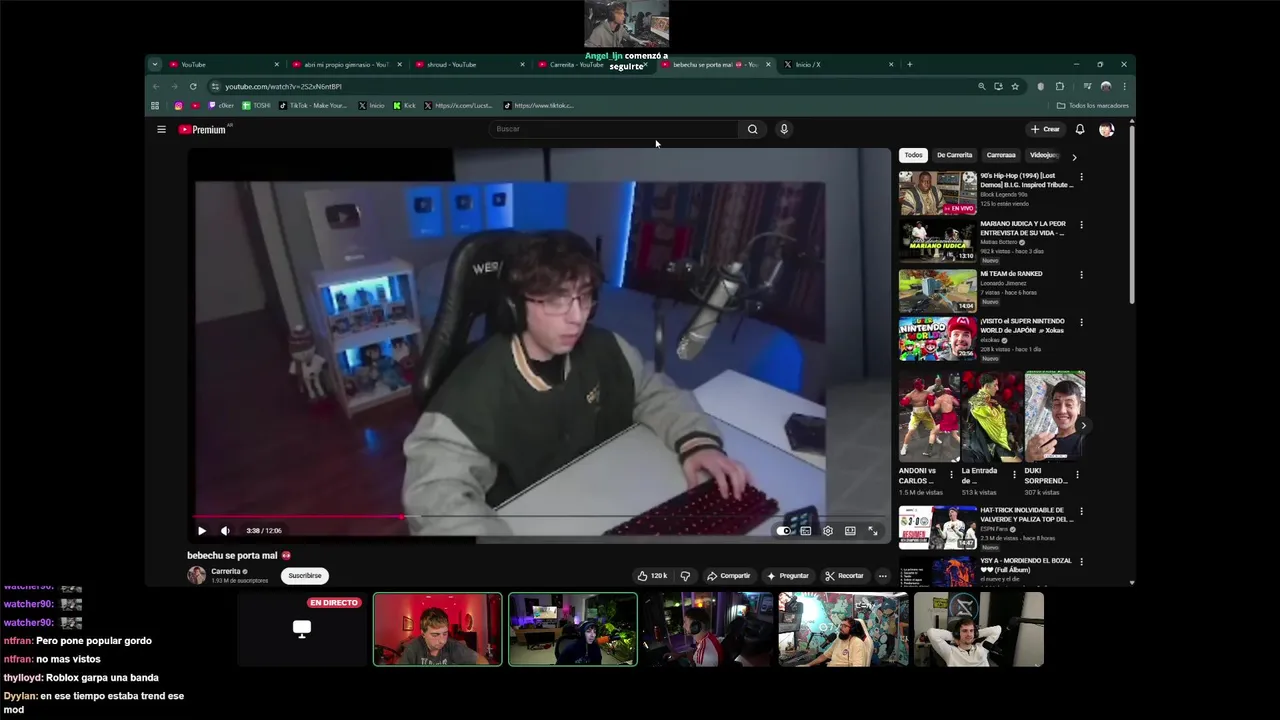
Task: Zoom the page with the magnifier icon
Action: point(982,87)
